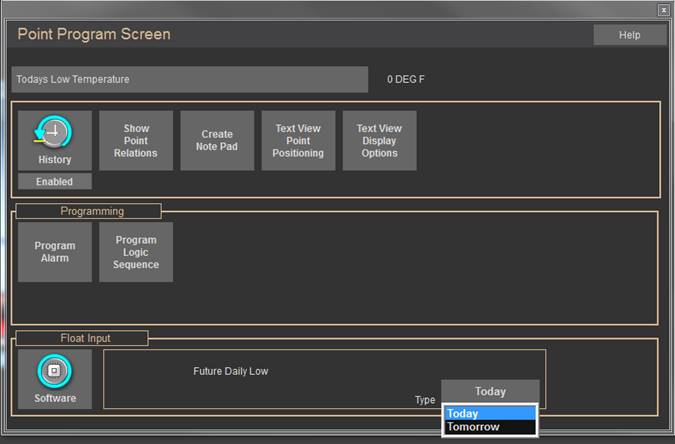Open Show Point Relations
675x444 pixels.
(x=136, y=141)
